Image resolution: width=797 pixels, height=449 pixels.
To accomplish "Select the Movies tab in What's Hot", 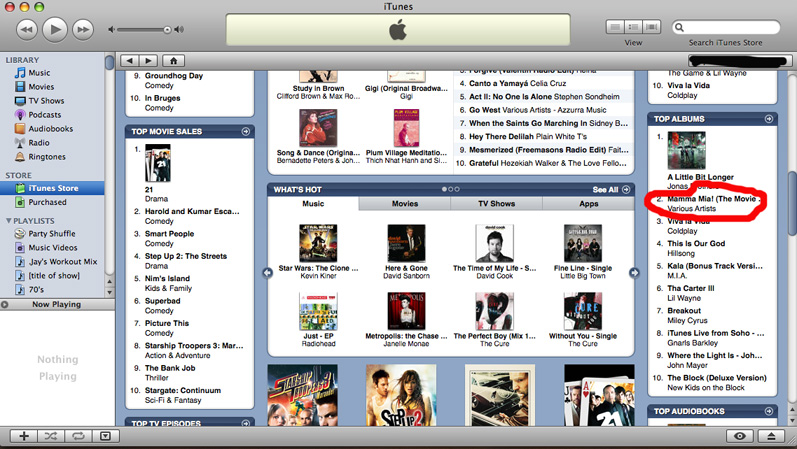I will [405, 204].
